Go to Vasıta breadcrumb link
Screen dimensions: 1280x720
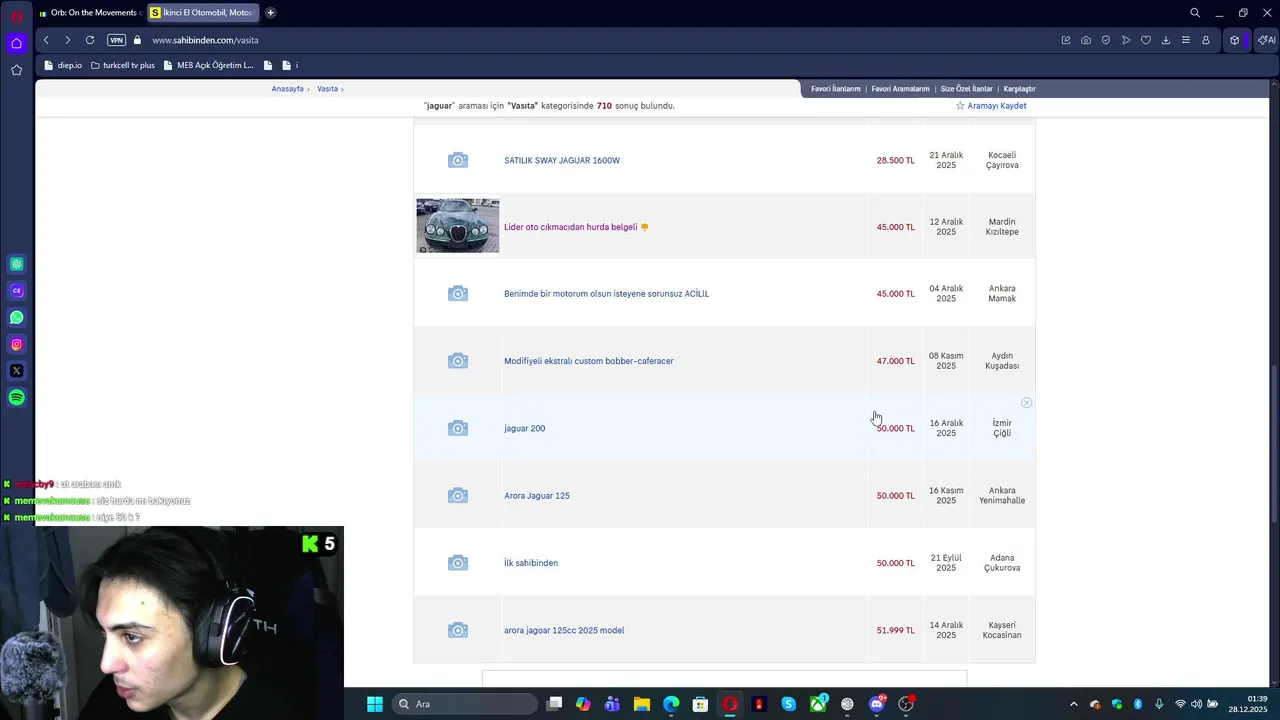point(327,89)
